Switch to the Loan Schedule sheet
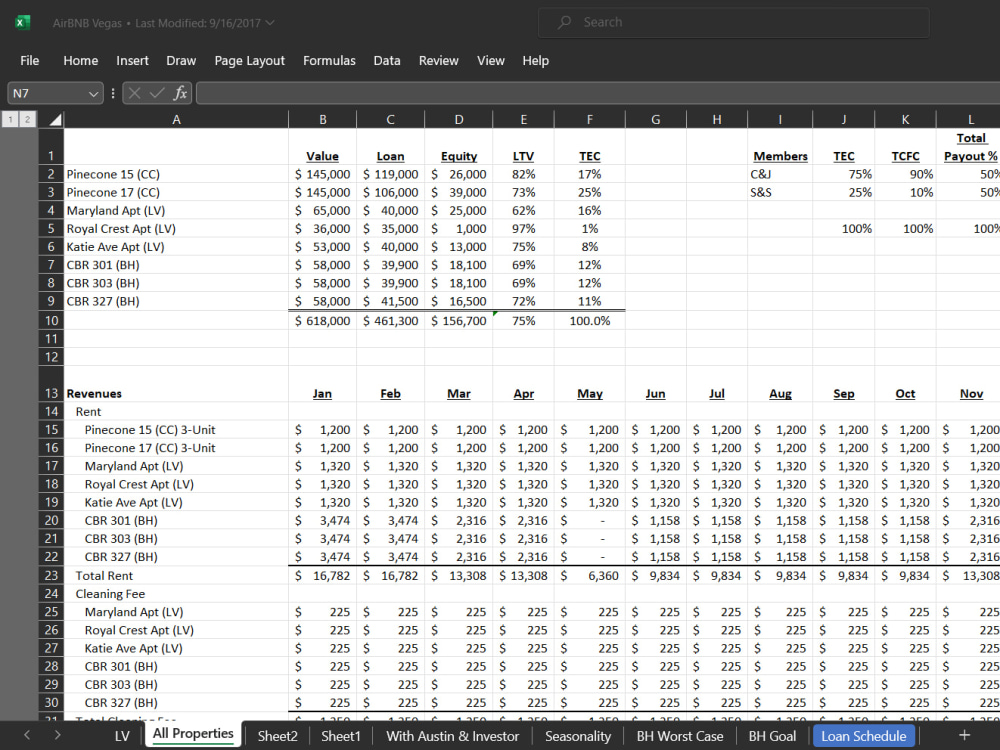The width and height of the screenshot is (1000, 750). 863,736
